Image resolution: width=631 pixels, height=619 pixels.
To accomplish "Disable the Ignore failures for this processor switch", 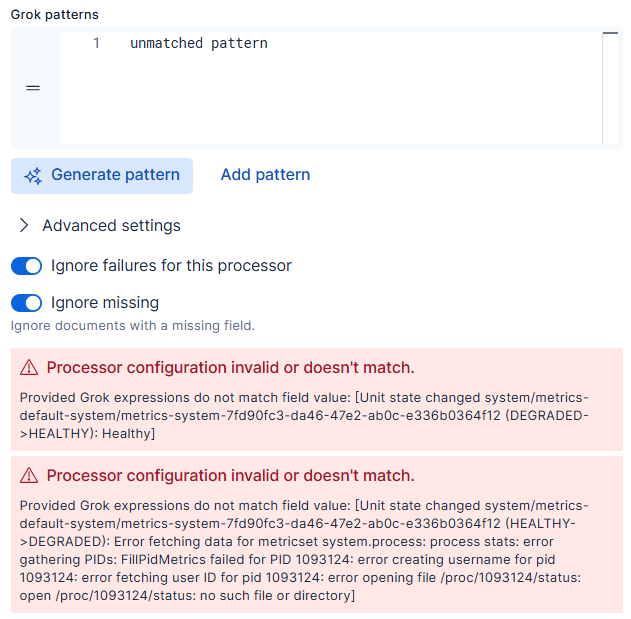I will tap(27, 266).
